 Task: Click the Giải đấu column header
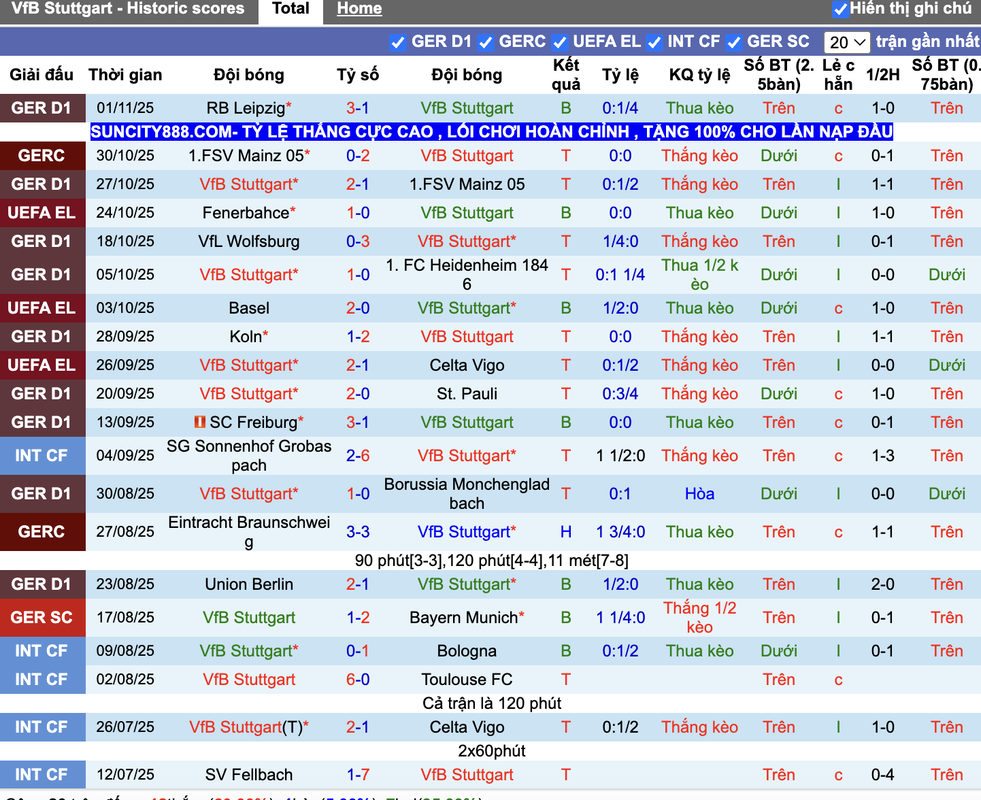(x=41, y=75)
